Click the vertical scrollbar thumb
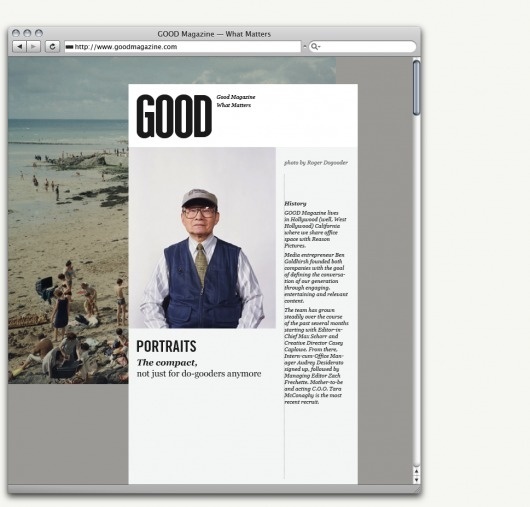Screen dimensions: 530x507 (x=416, y=87)
